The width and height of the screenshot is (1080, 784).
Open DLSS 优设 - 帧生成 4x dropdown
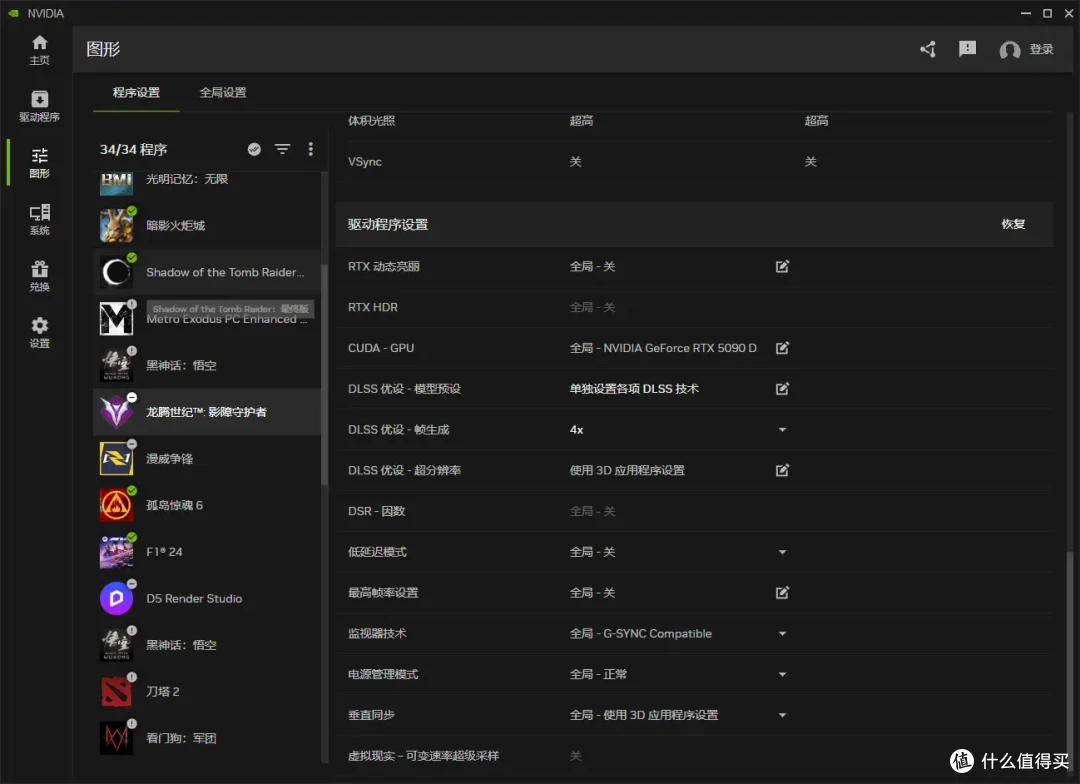(782, 430)
